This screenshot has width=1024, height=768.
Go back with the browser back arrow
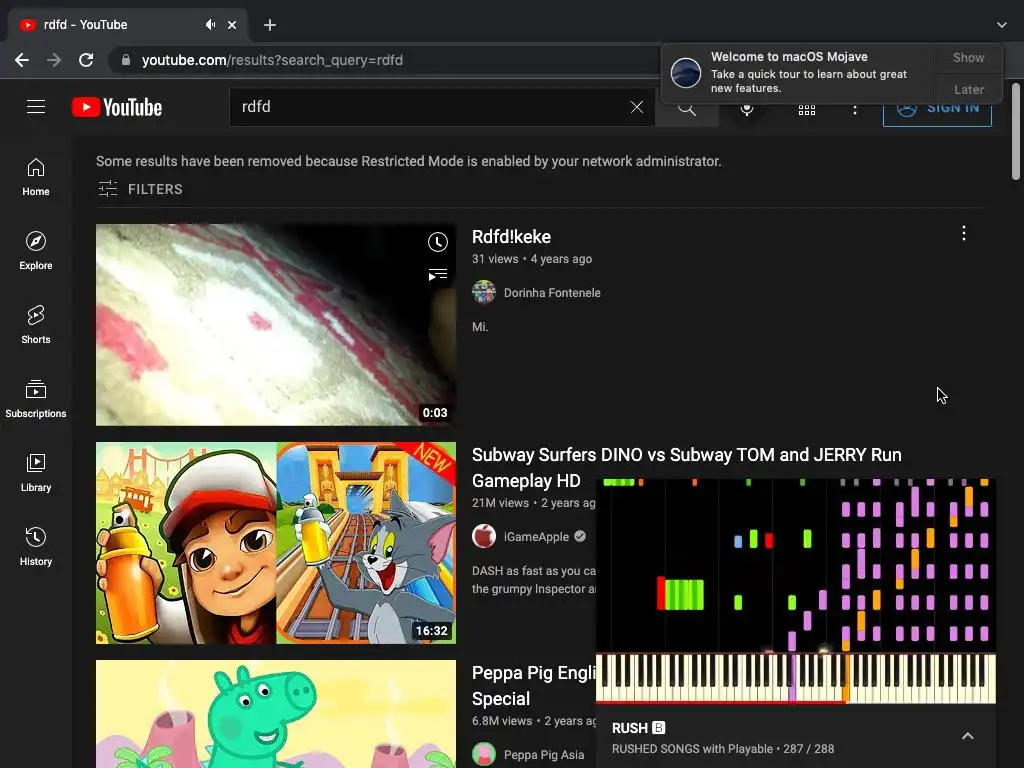coord(22,60)
